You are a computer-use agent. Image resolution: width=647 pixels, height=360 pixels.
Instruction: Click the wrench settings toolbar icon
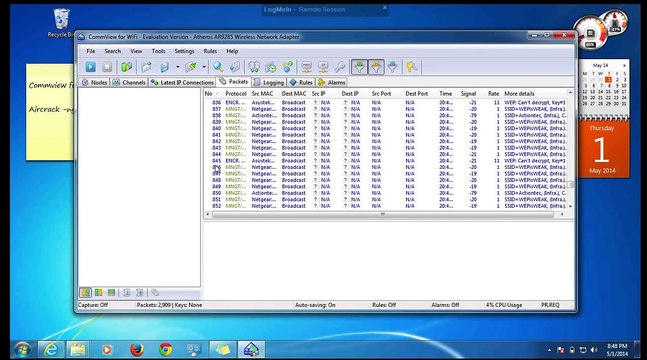click(x=340, y=67)
